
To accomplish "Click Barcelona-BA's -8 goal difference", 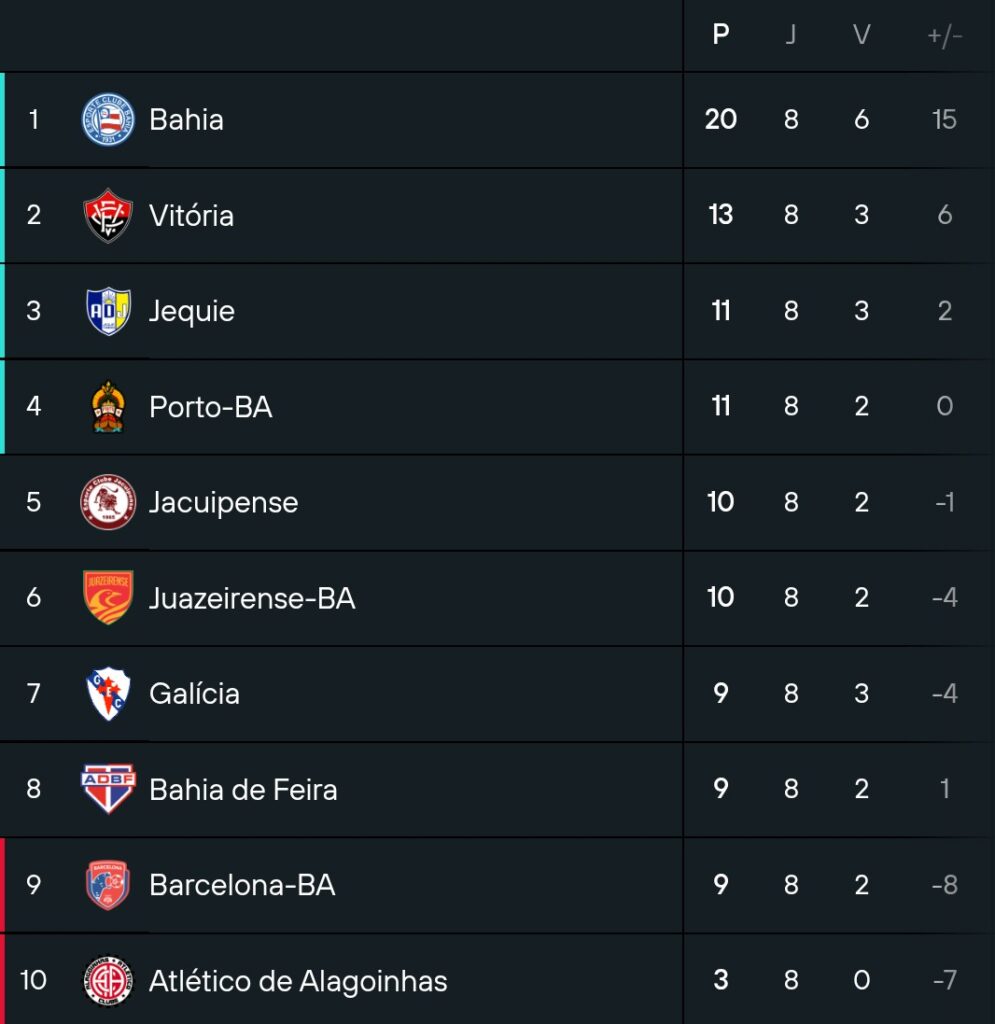I will pos(944,885).
